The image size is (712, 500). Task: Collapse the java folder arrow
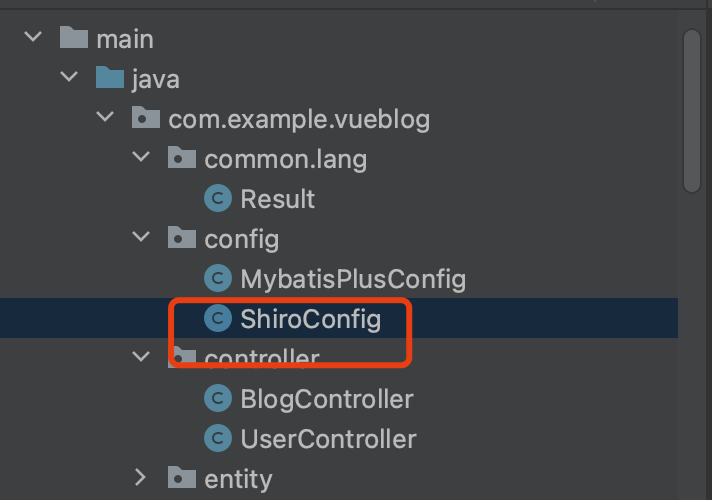pyautogui.click(x=69, y=79)
